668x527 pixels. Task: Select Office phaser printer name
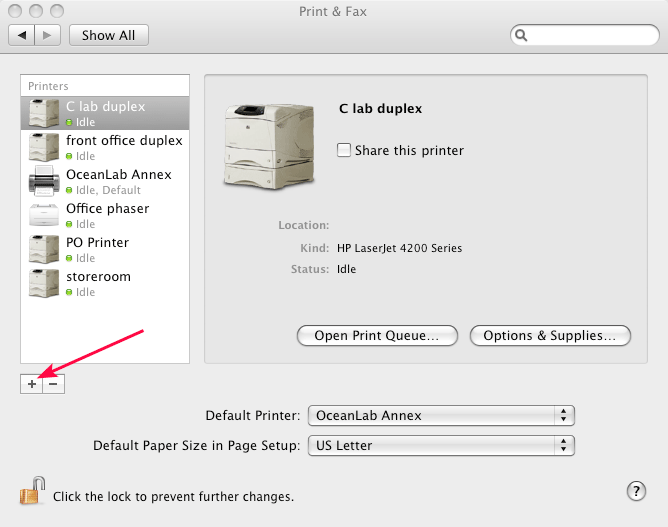point(108,209)
